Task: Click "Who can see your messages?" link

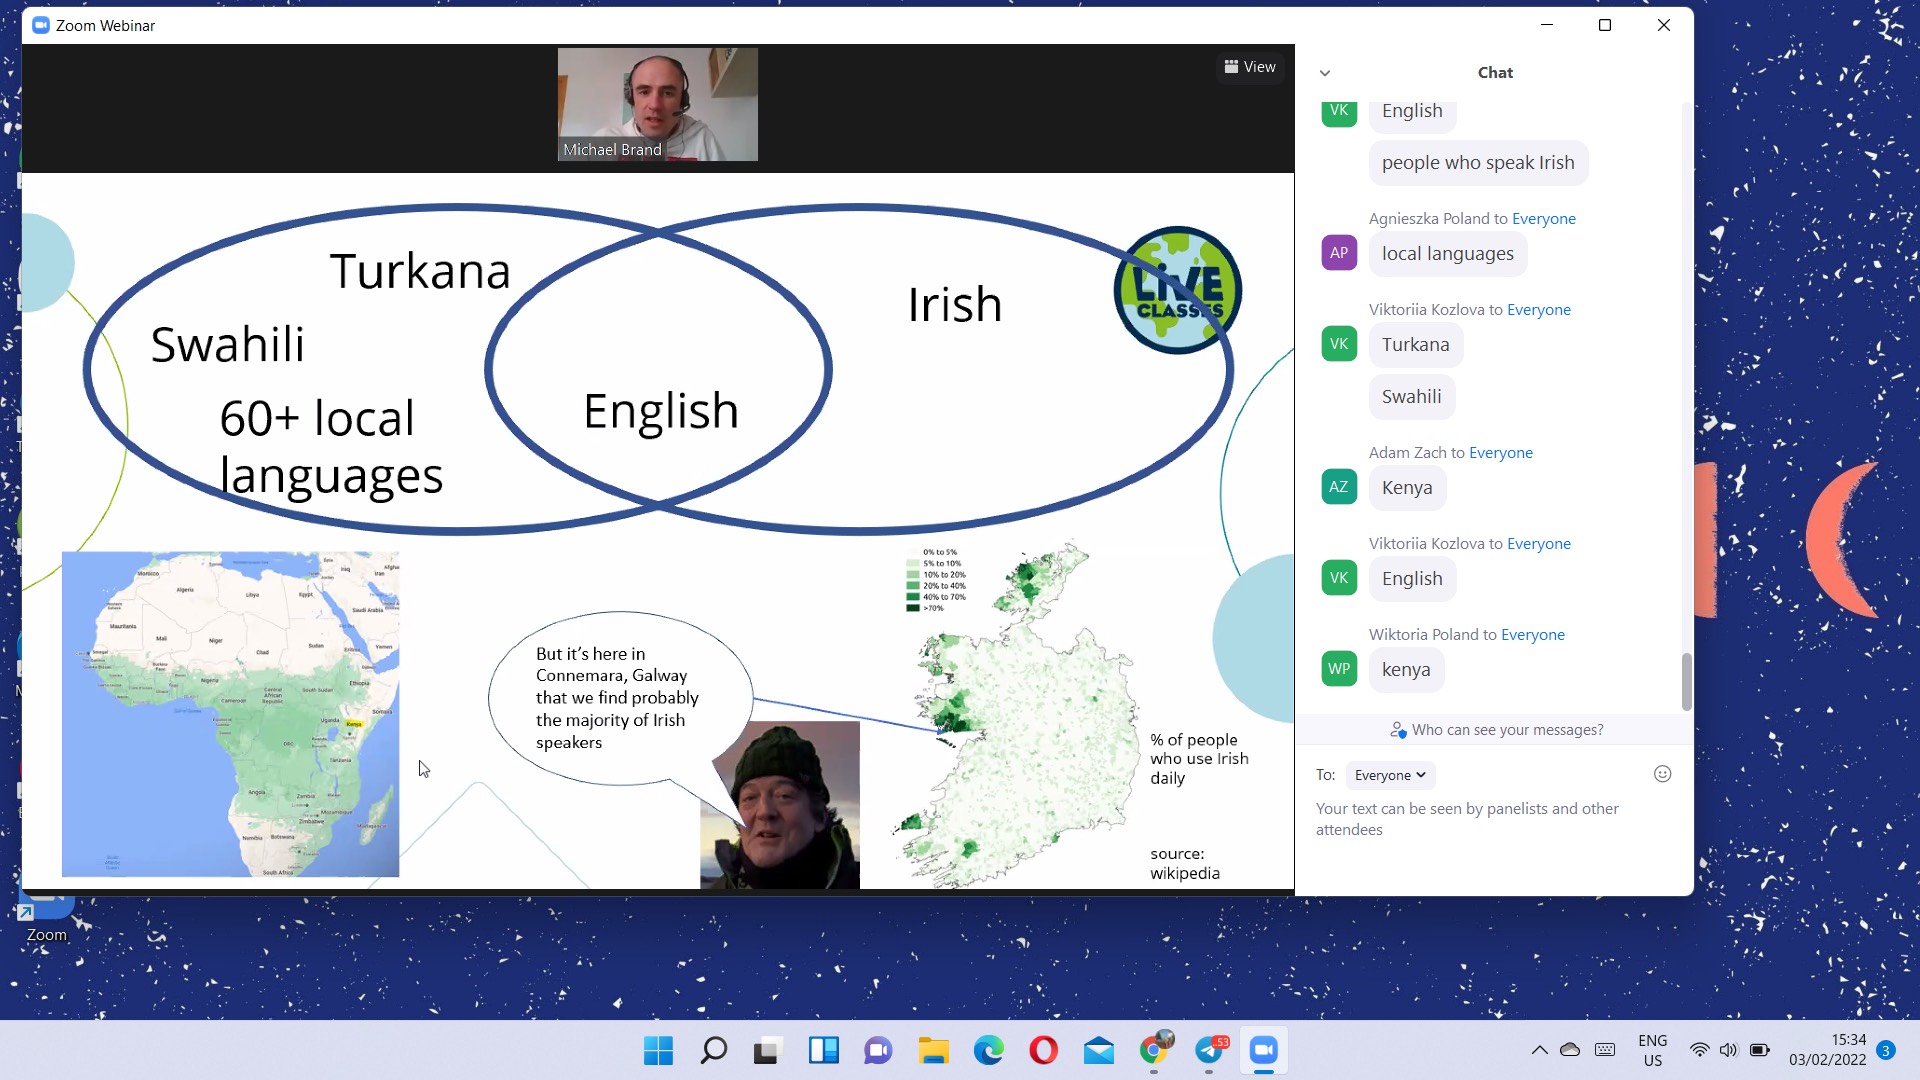Action: 1496,730
